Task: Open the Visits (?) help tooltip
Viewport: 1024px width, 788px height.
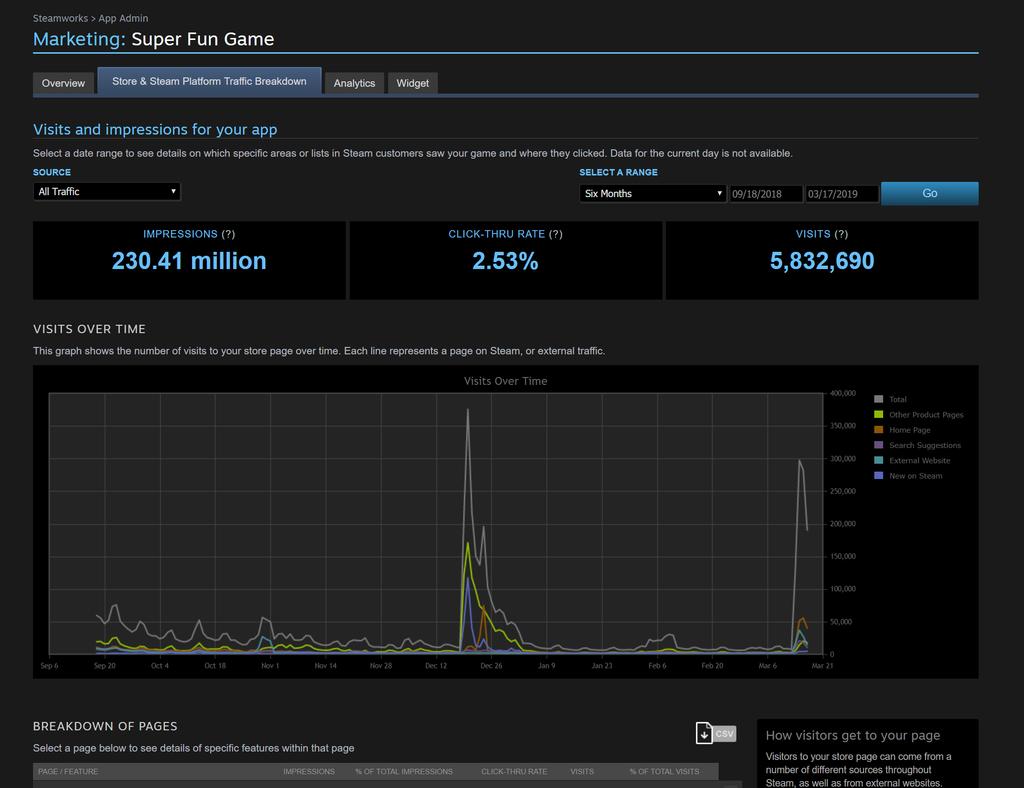Action: (840, 234)
